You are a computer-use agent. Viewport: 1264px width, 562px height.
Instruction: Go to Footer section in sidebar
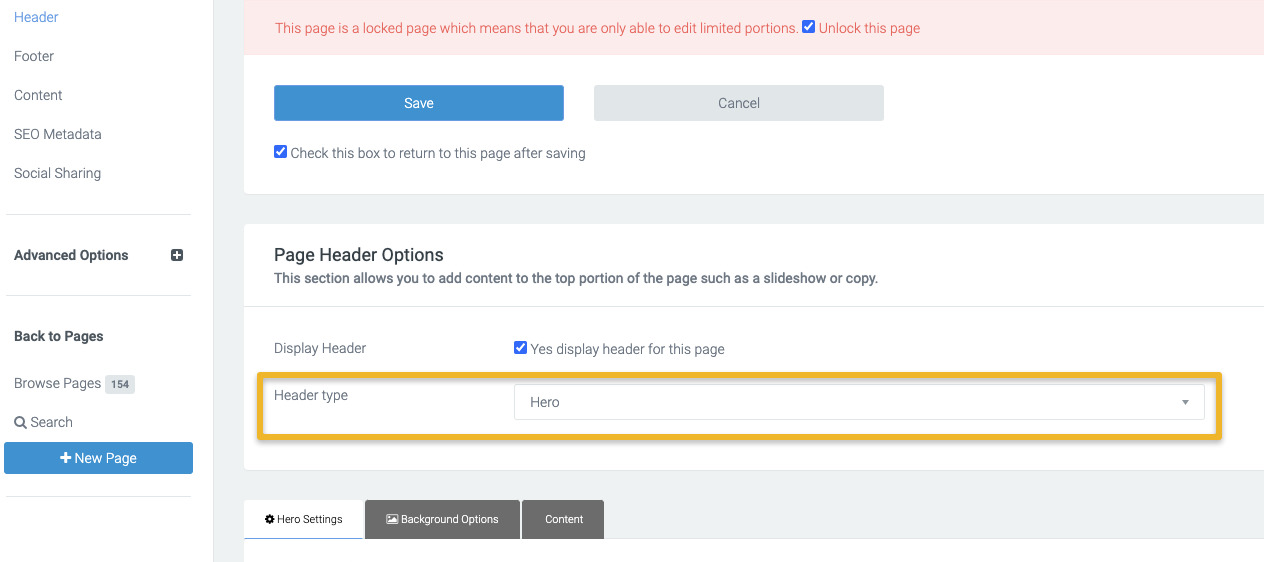pyautogui.click(x=34, y=56)
